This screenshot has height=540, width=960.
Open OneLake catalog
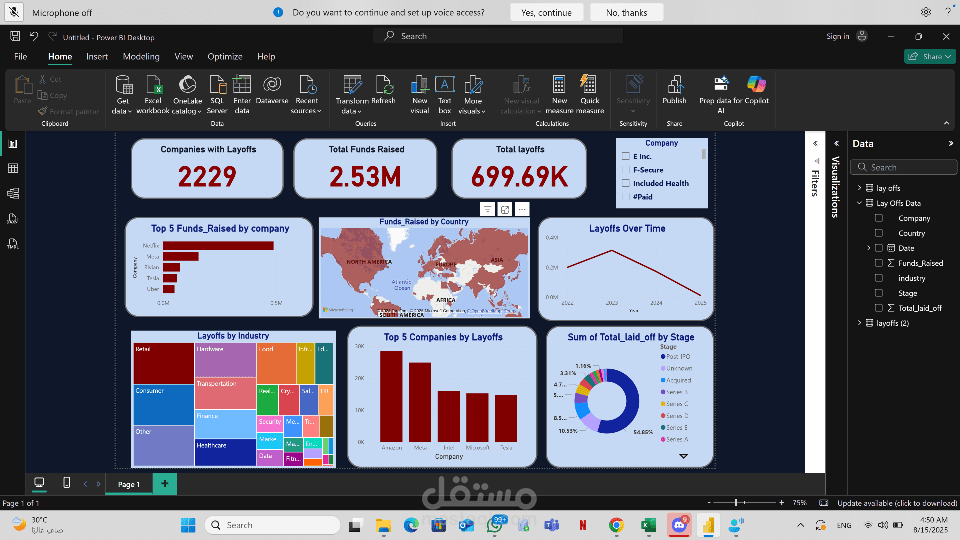187,94
